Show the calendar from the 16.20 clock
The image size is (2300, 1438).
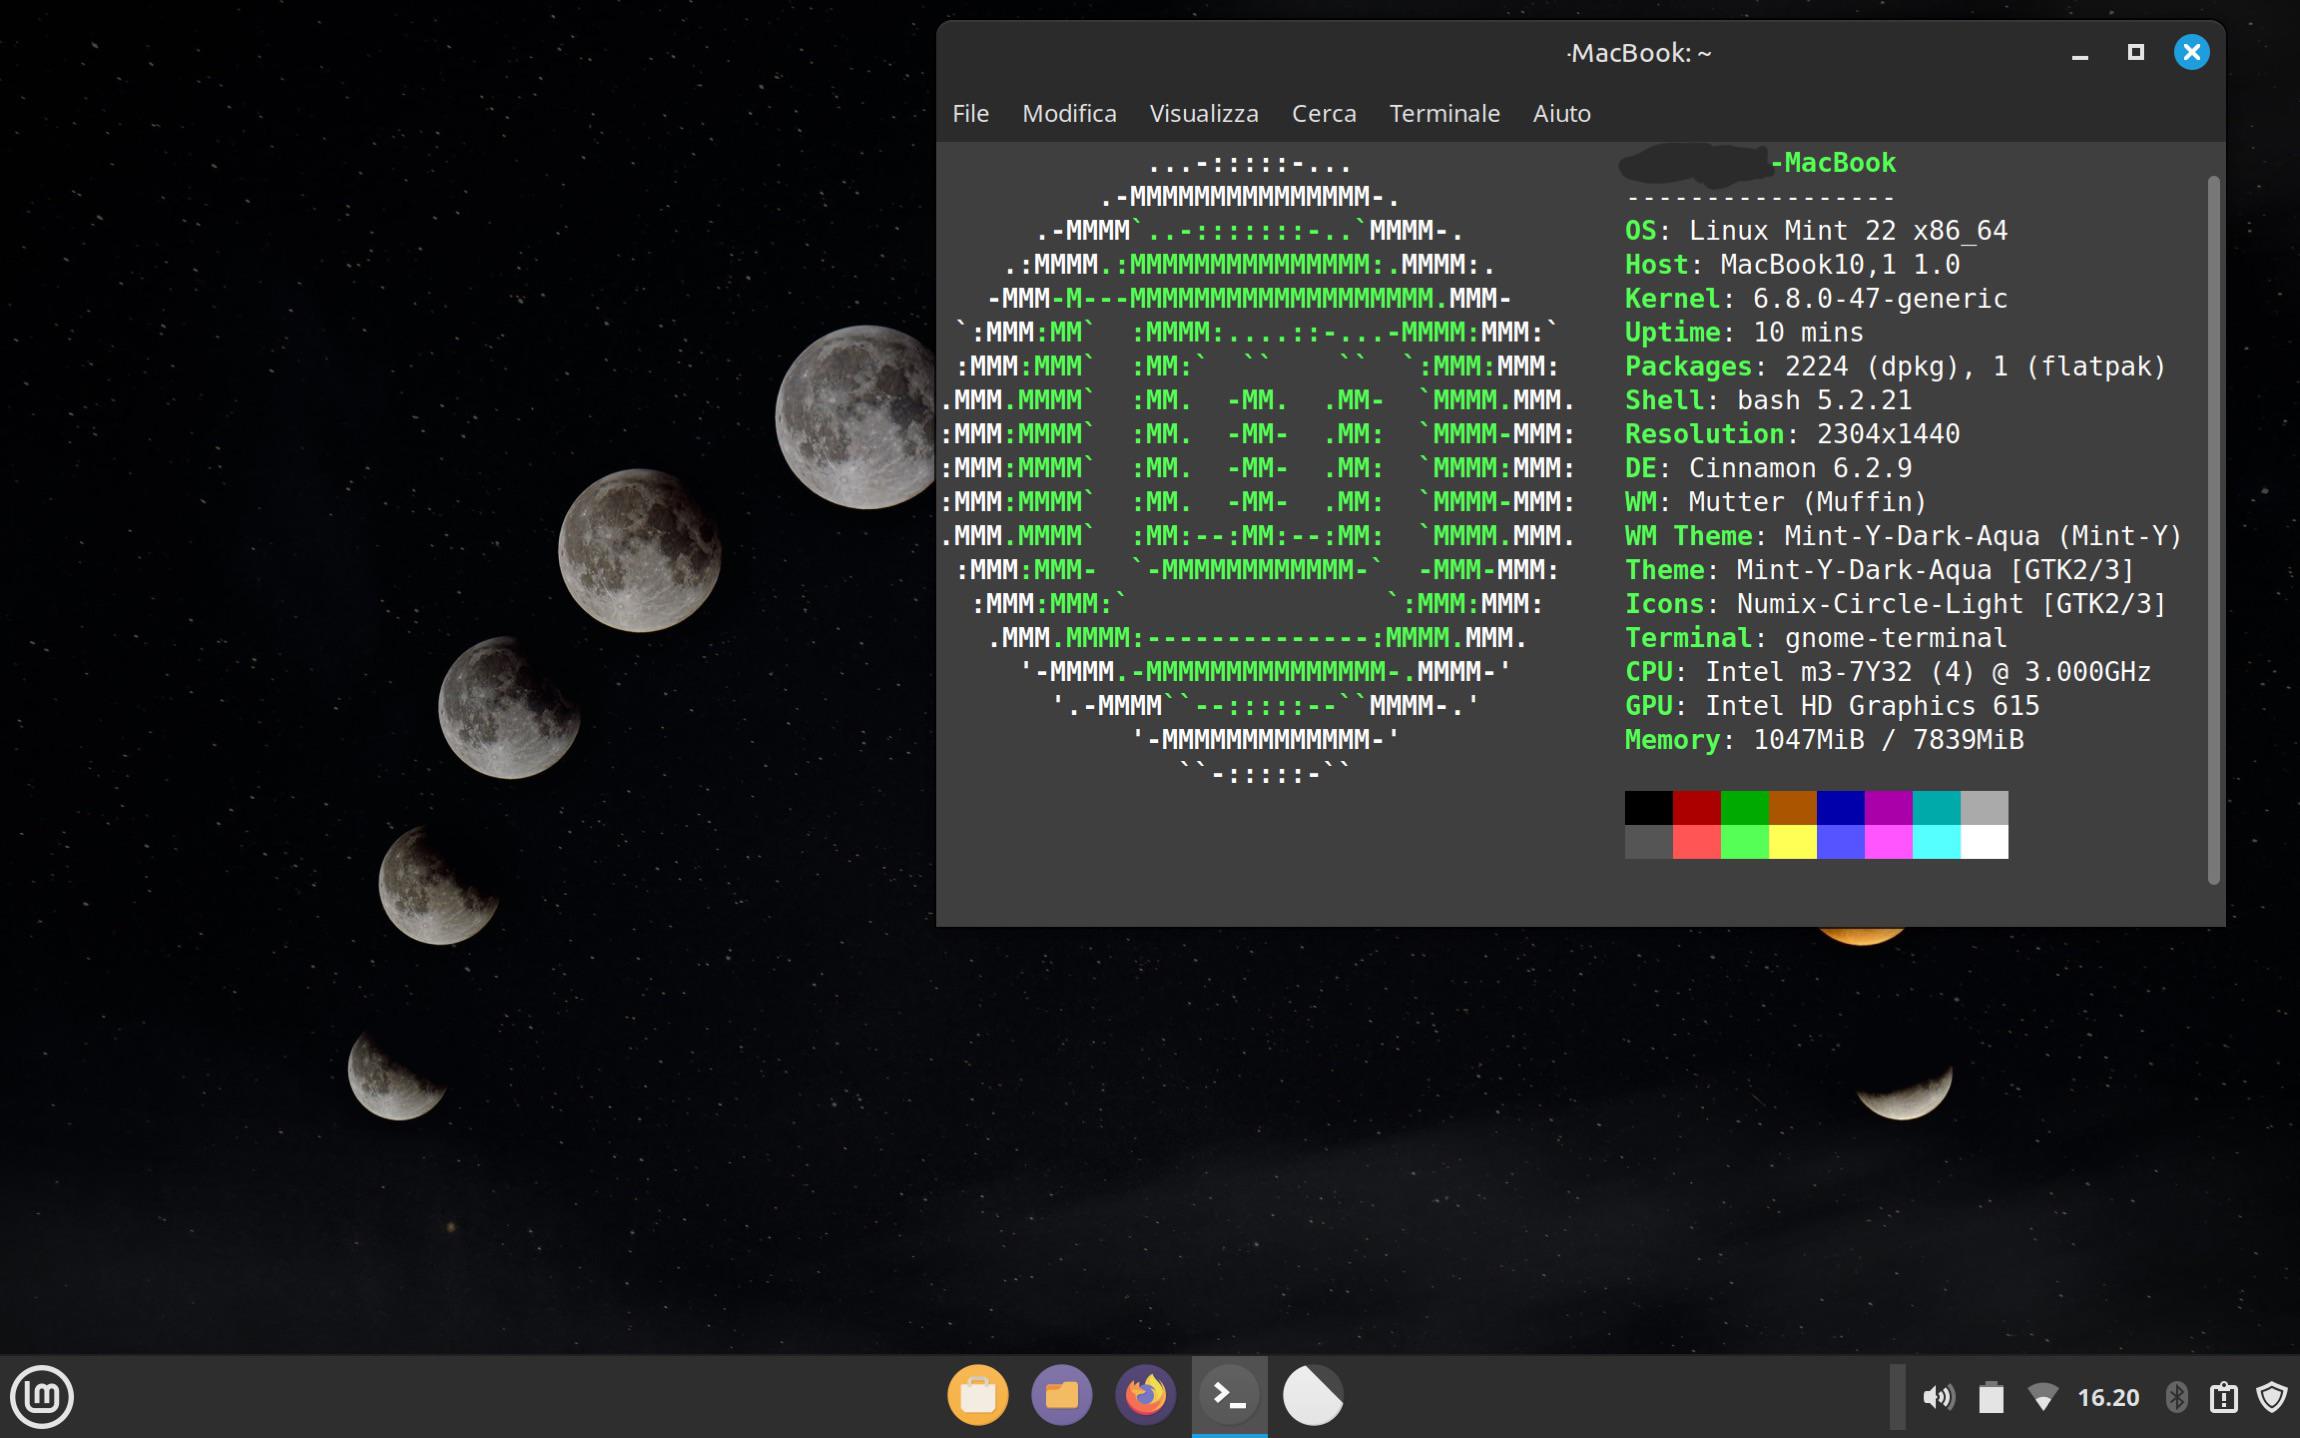2108,1397
